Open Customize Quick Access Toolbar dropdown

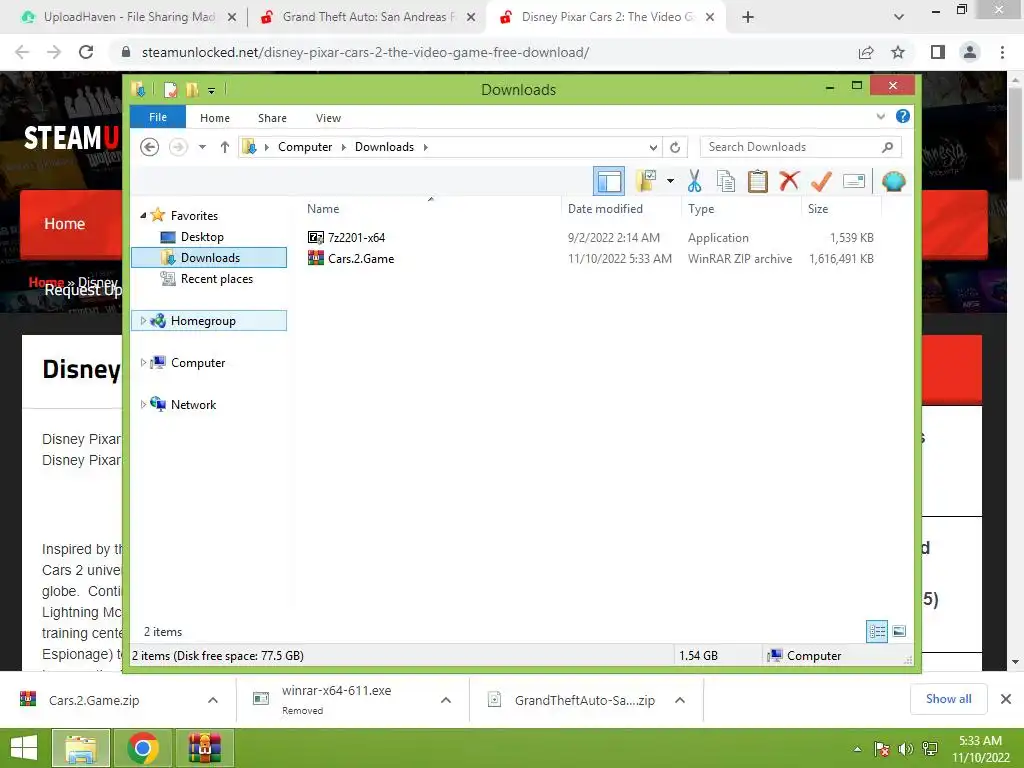pos(212,90)
